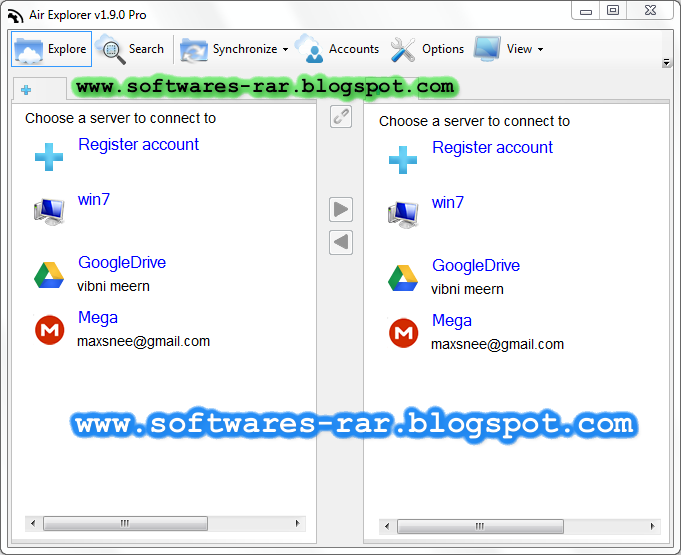
Task: Click the left pane win7 computer icon
Action: pos(49,211)
